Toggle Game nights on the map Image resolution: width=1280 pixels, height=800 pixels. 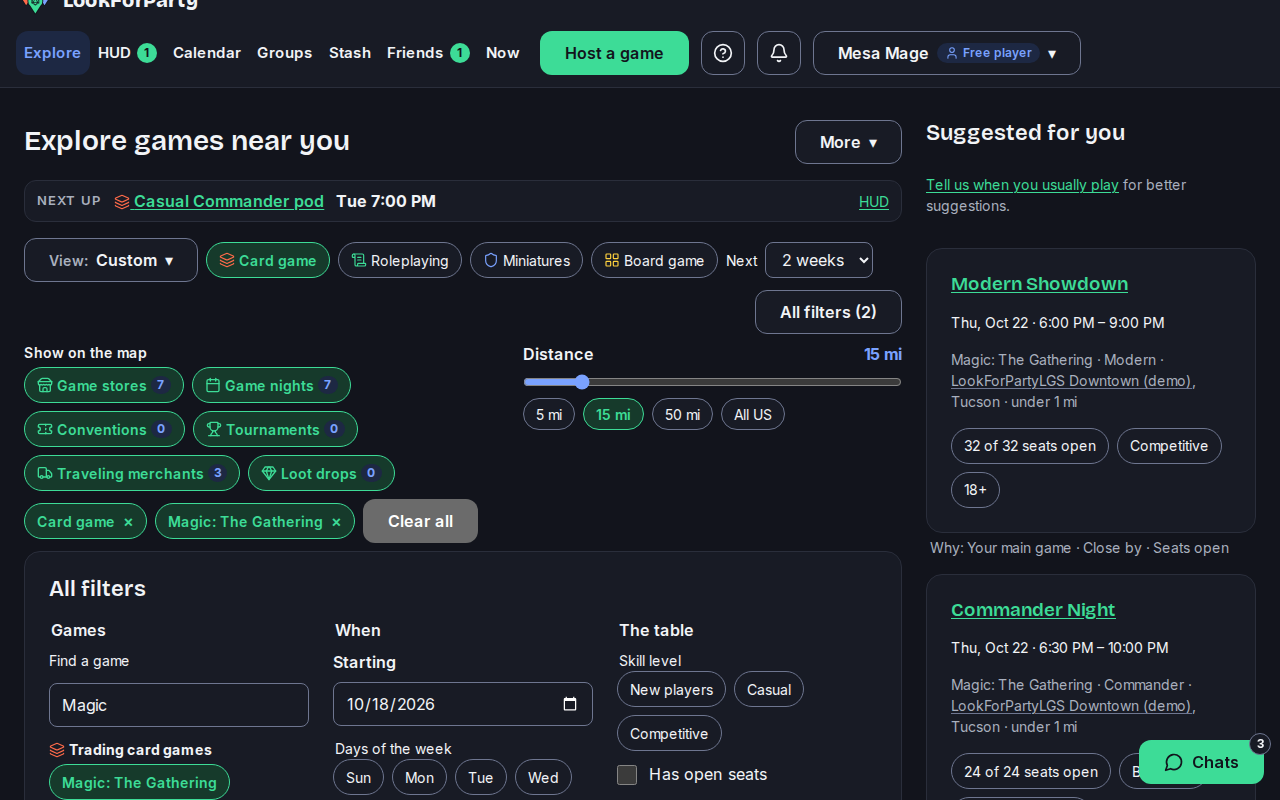point(271,385)
